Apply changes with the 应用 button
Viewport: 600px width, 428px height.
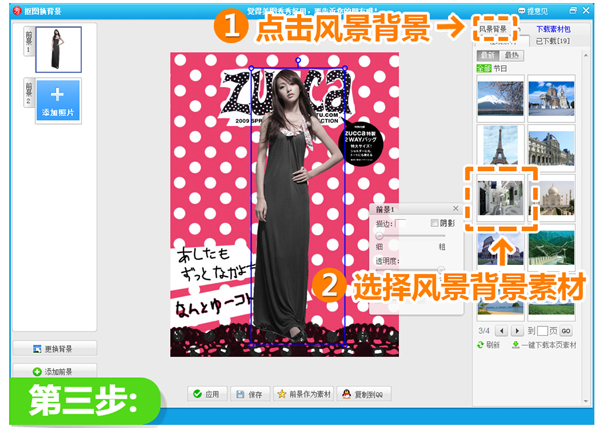pyautogui.click(x=207, y=394)
